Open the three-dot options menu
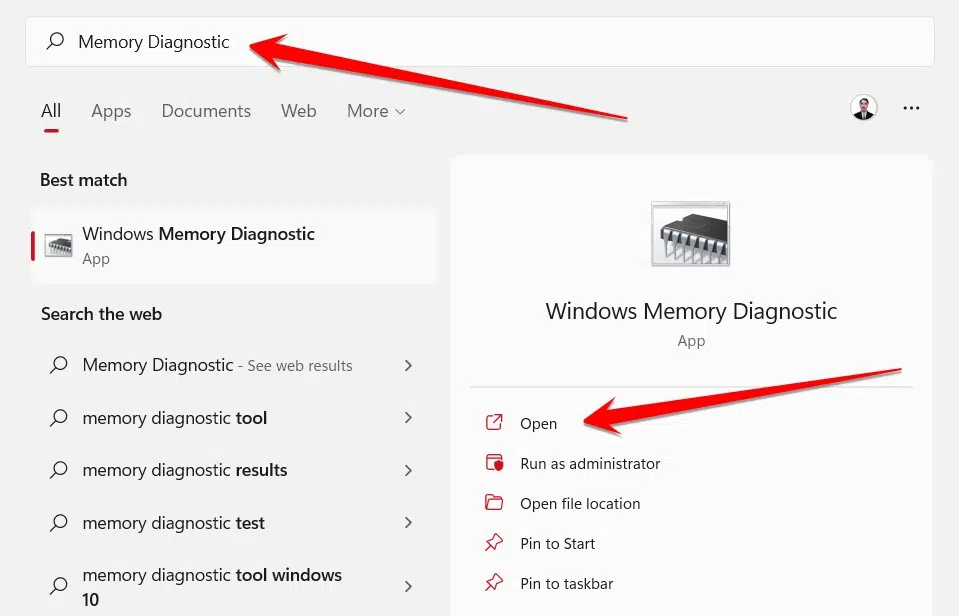959x616 pixels. click(911, 108)
